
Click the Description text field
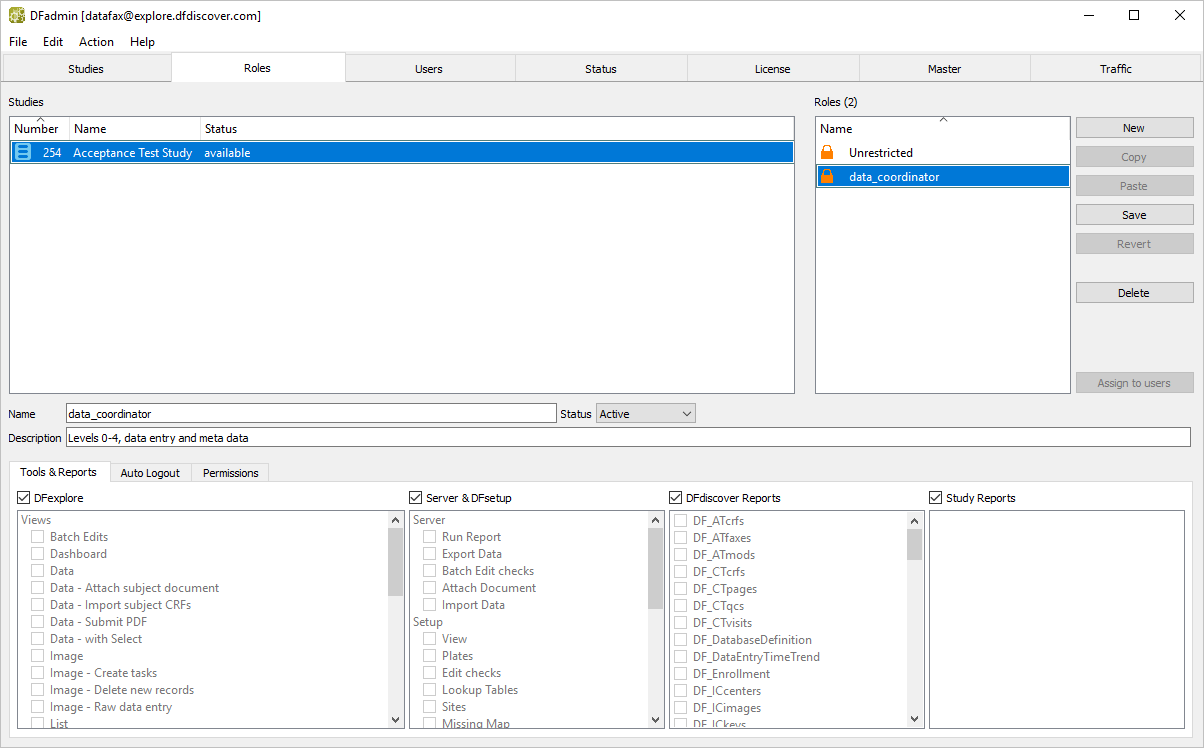pyautogui.click(x=627, y=437)
